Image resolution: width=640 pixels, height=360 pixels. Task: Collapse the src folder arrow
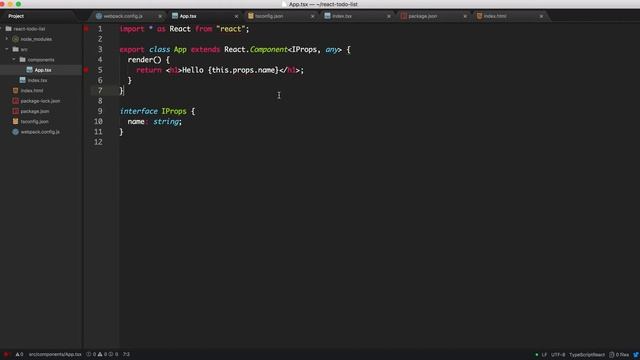pyautogui.click(x=7, y=49)
